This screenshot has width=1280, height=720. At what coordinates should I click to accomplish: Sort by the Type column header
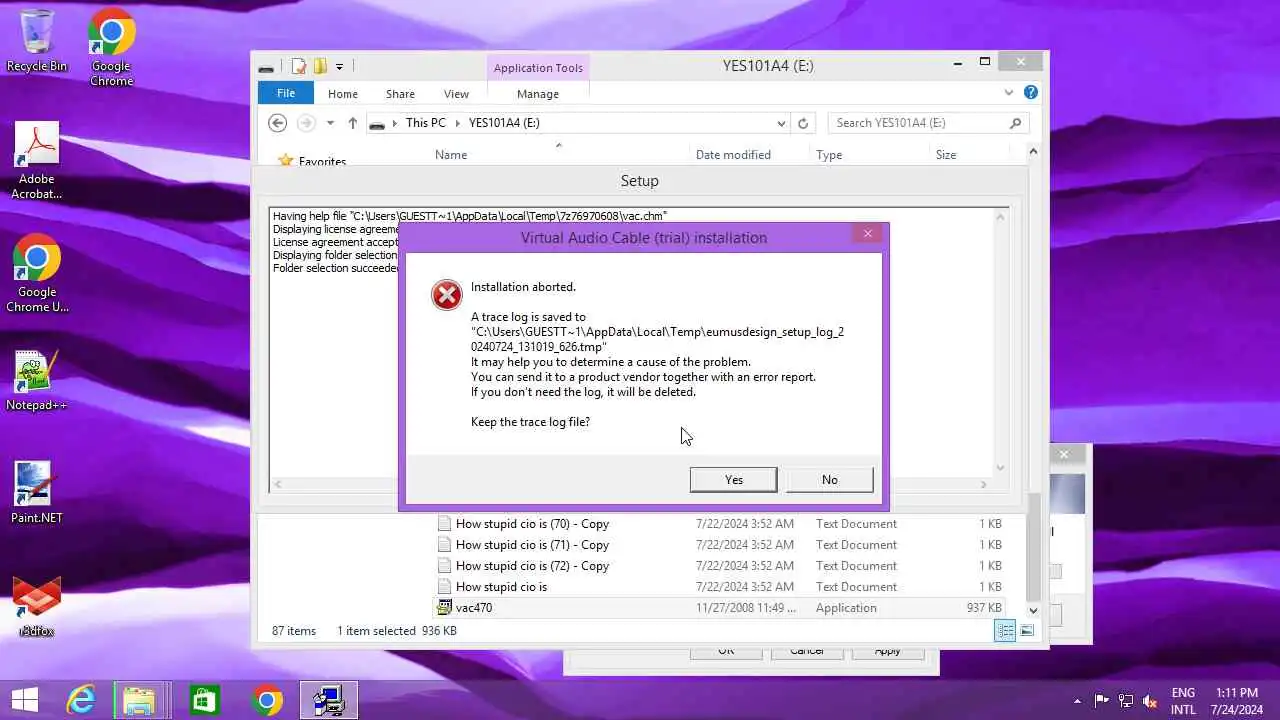(829, 155)
